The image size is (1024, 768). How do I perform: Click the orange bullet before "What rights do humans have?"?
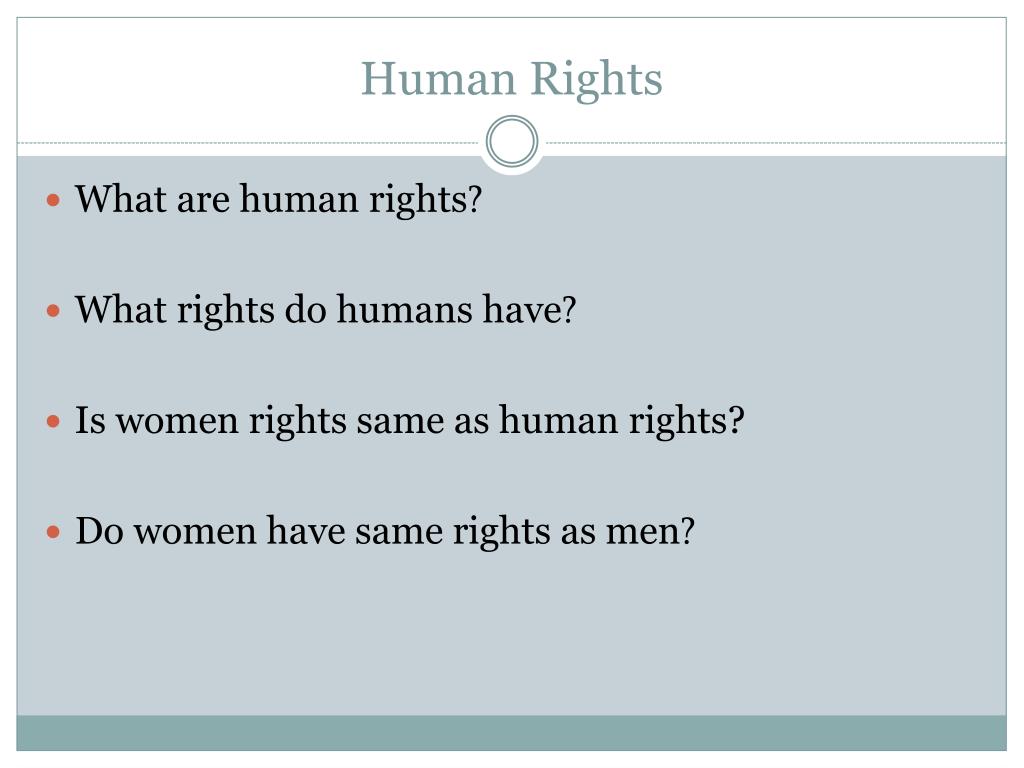54,311
